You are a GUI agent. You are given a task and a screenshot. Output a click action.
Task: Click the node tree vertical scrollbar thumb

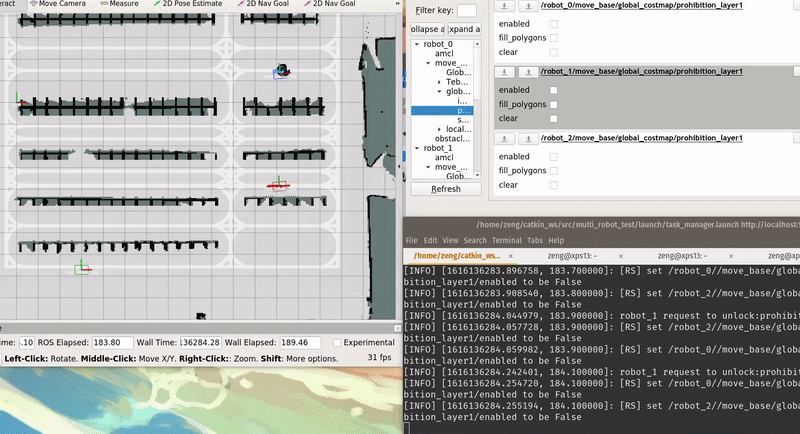coord(478,74)
